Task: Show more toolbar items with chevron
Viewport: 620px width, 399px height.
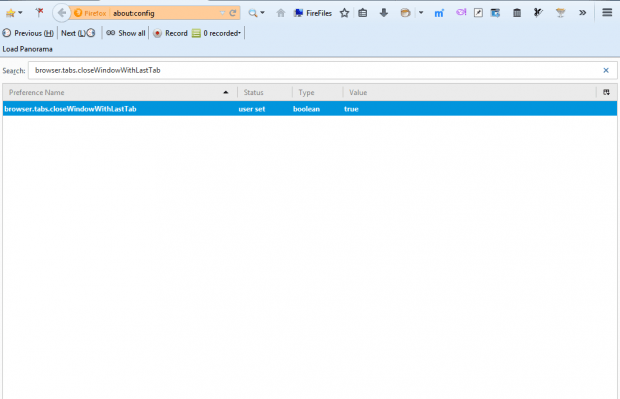Action: (x=582, y=13)
